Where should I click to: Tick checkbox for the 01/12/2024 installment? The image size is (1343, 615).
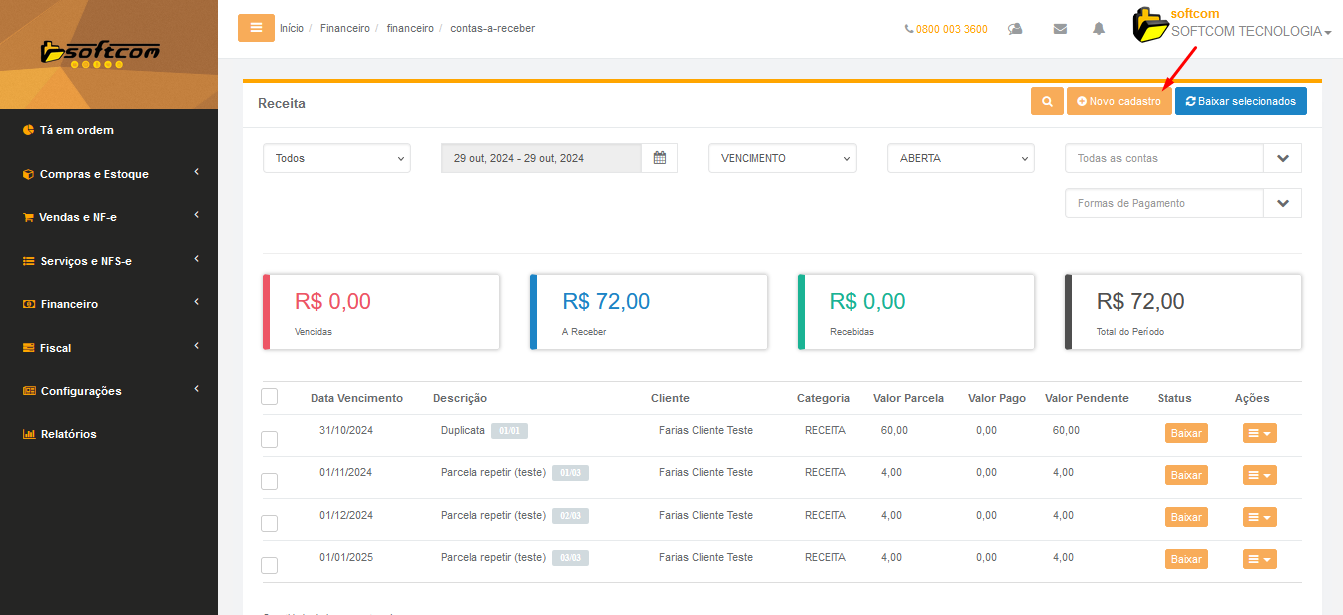point(269,523)
